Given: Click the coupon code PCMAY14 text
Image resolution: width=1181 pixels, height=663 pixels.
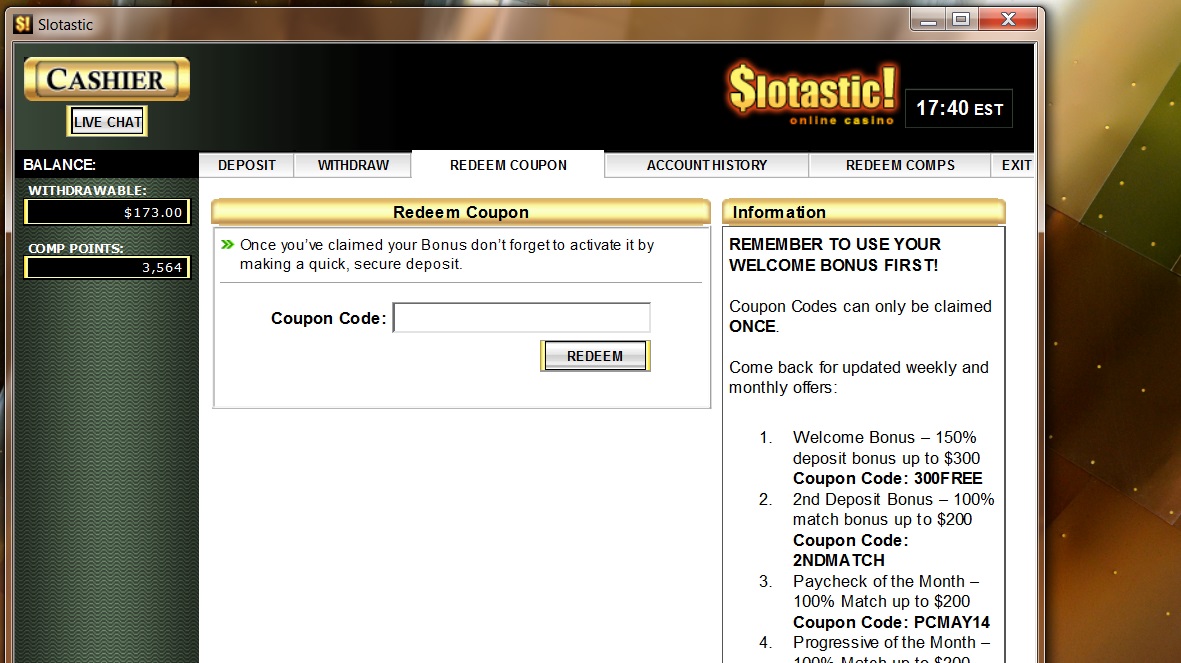Looking at the screenshot, I should pyautogui.click(x=952, y=622).
